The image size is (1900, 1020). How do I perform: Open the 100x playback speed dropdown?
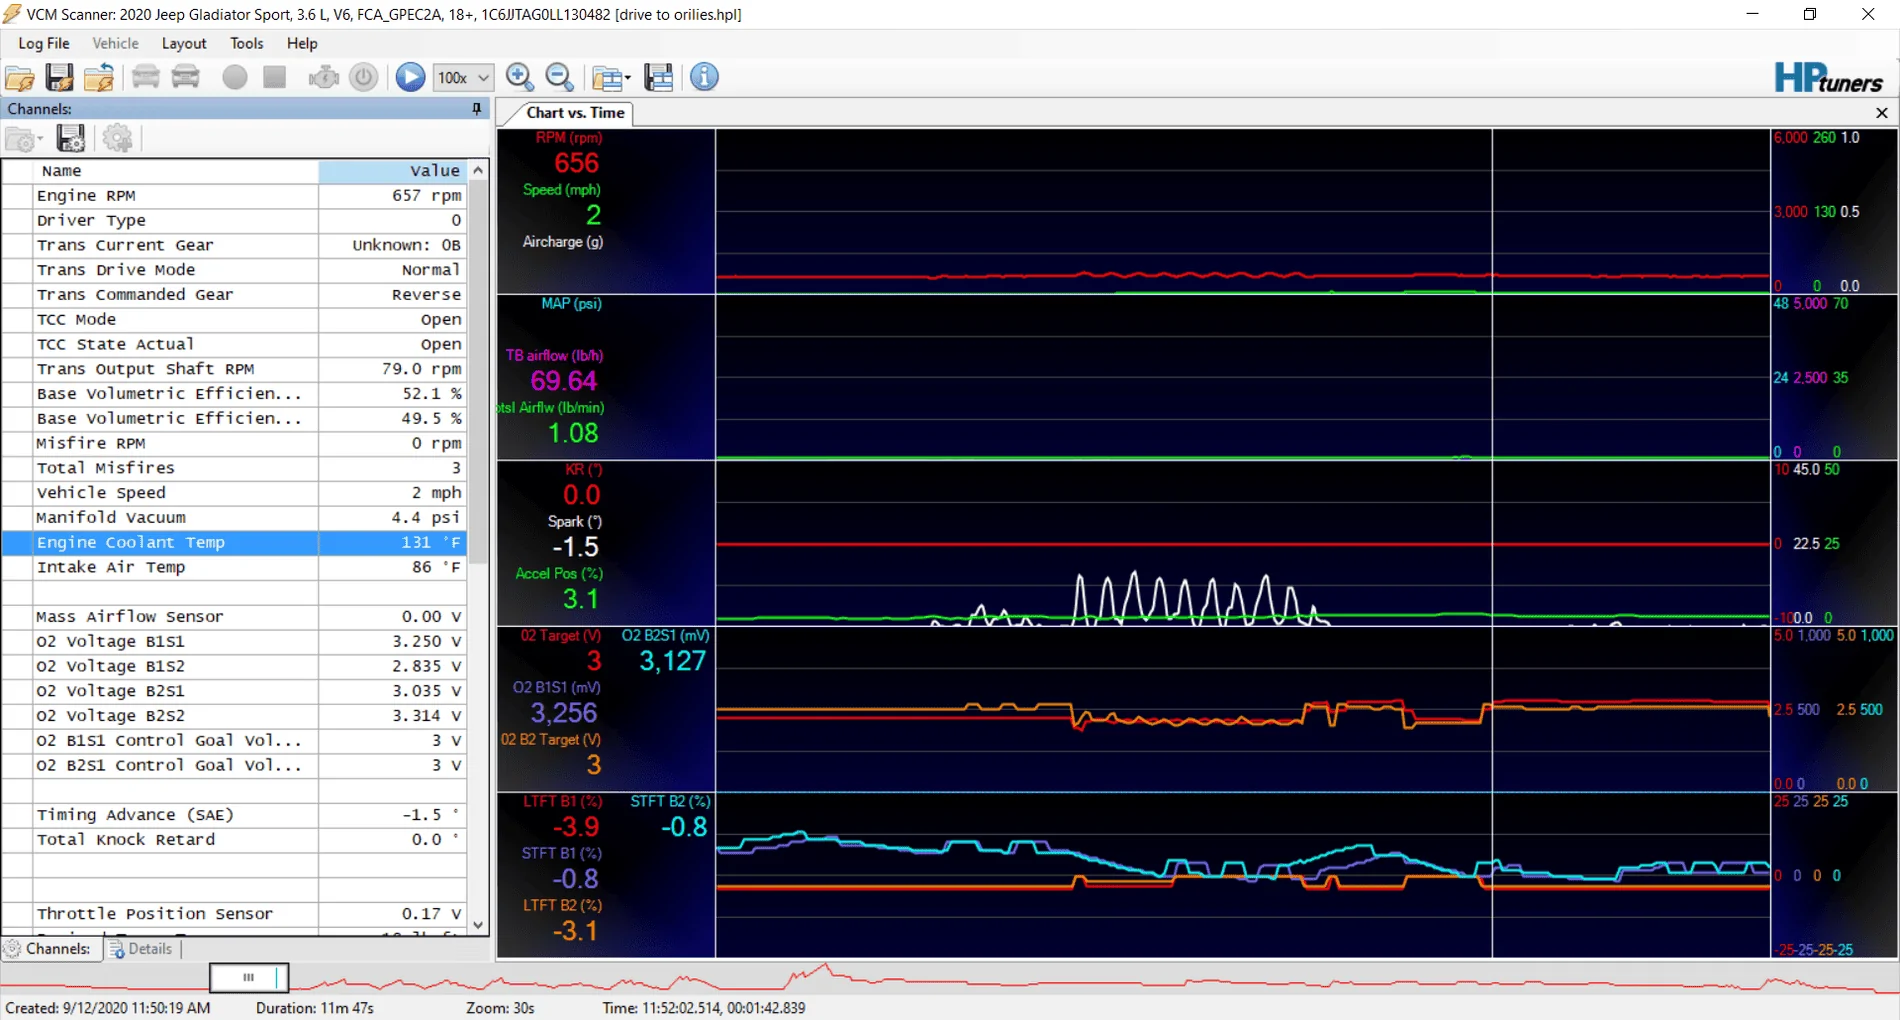coord(463,77)
